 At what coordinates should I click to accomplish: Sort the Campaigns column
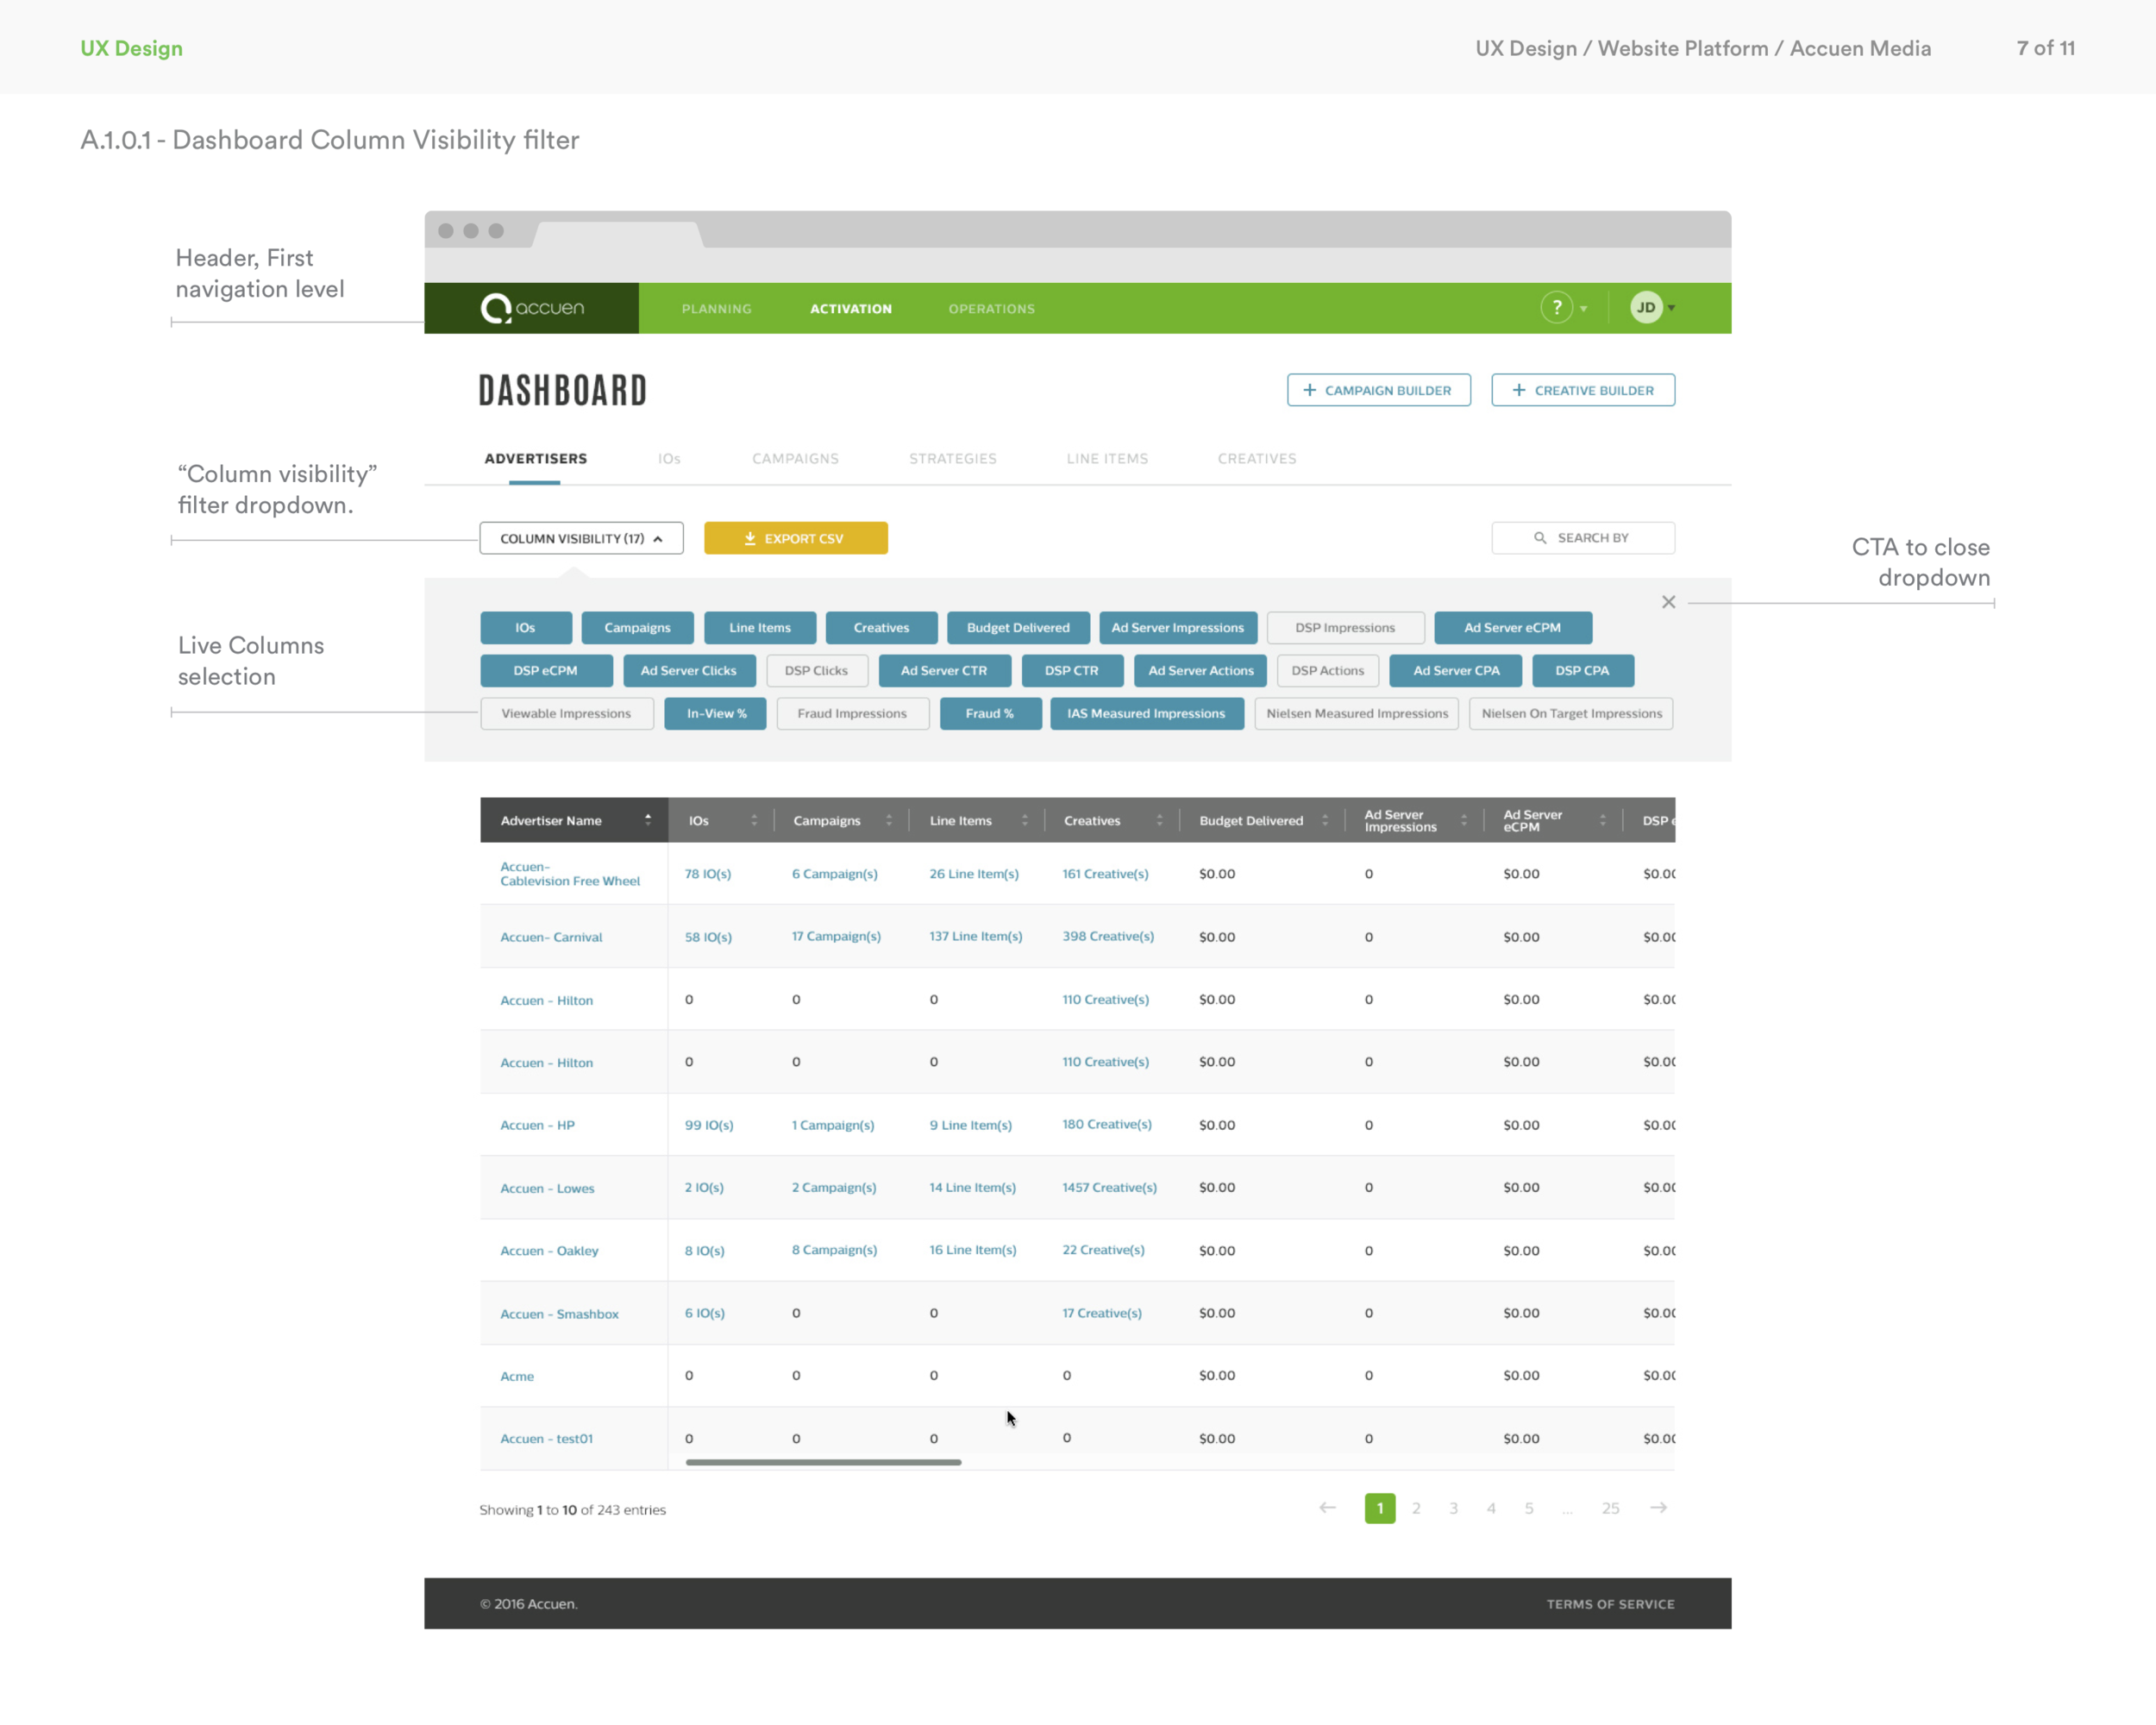(888, 820)
